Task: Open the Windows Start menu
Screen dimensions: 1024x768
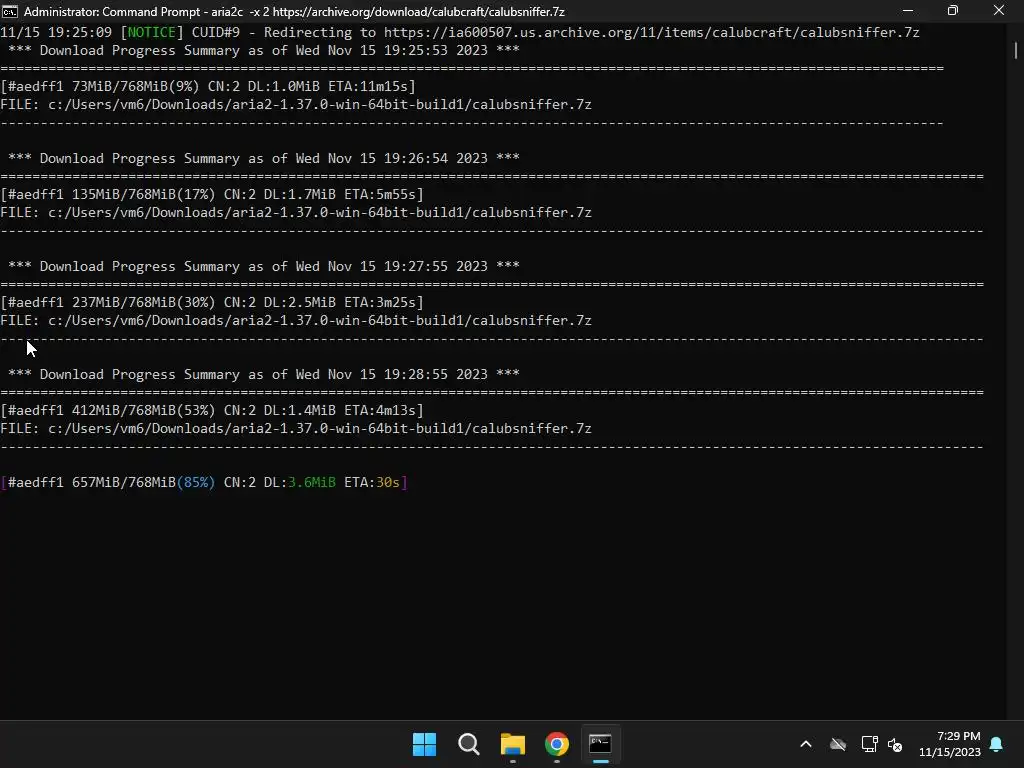Action: (424, 744)
